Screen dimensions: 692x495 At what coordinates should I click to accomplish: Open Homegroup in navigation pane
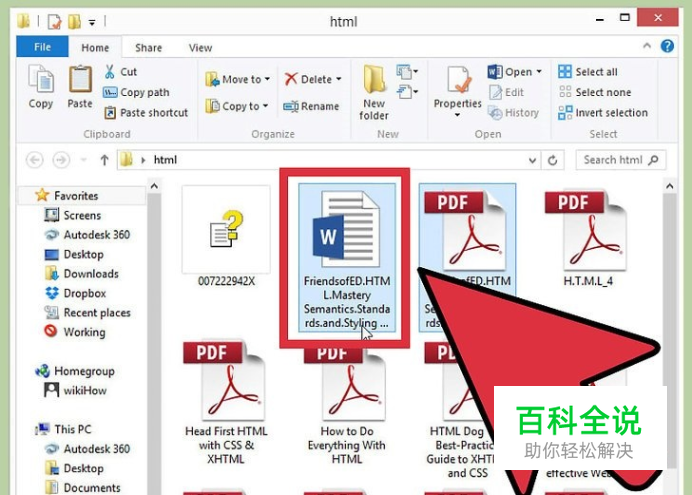pos(85,371)
